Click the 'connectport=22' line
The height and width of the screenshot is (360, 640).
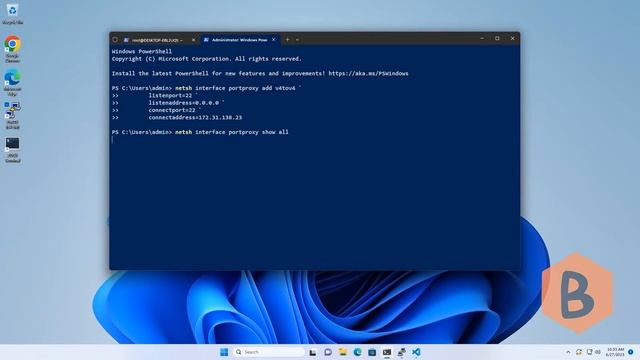click(174, 110)
